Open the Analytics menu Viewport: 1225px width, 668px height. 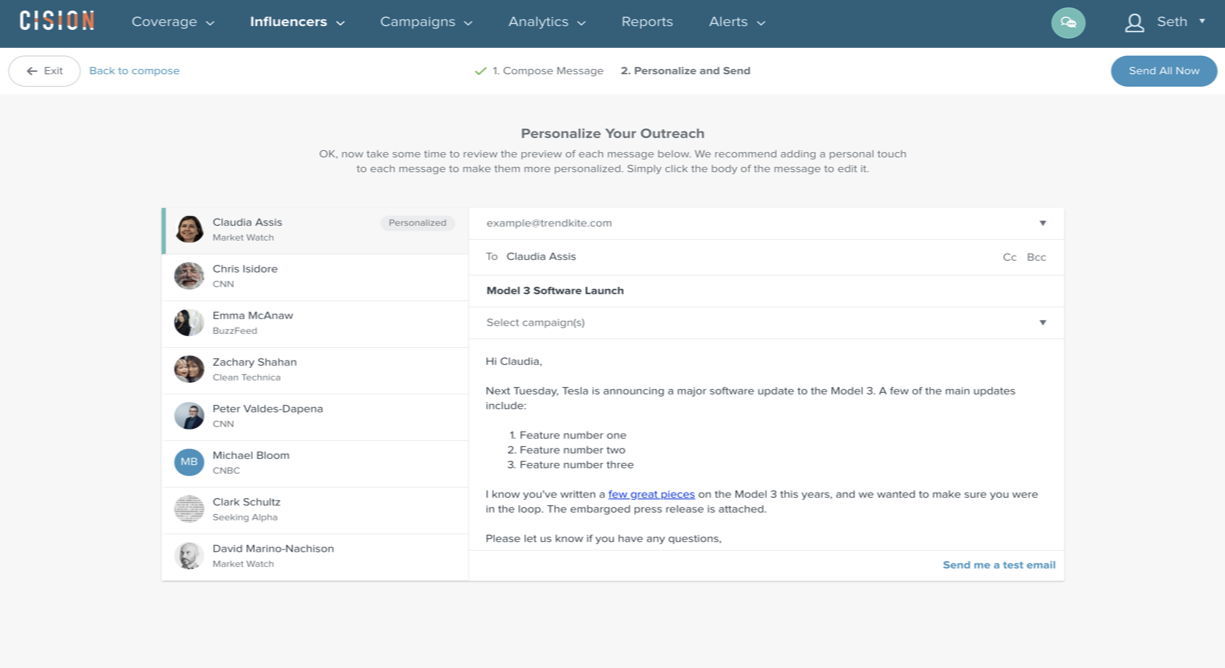pos(547,22)
